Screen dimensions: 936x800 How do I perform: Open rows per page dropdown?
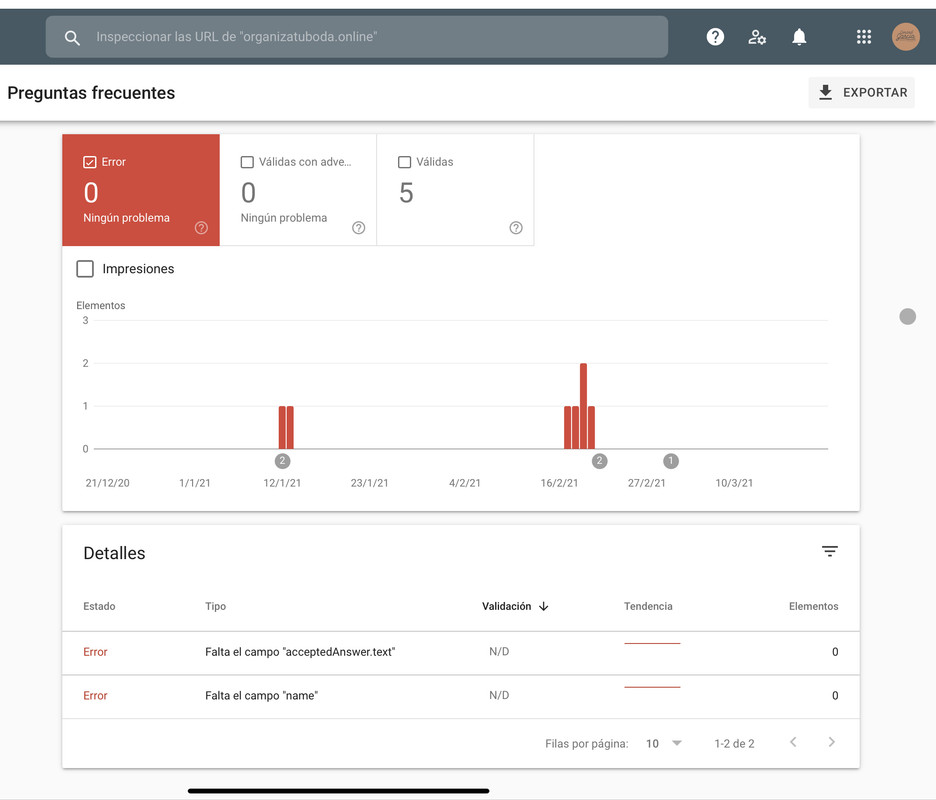pos(664,743)
